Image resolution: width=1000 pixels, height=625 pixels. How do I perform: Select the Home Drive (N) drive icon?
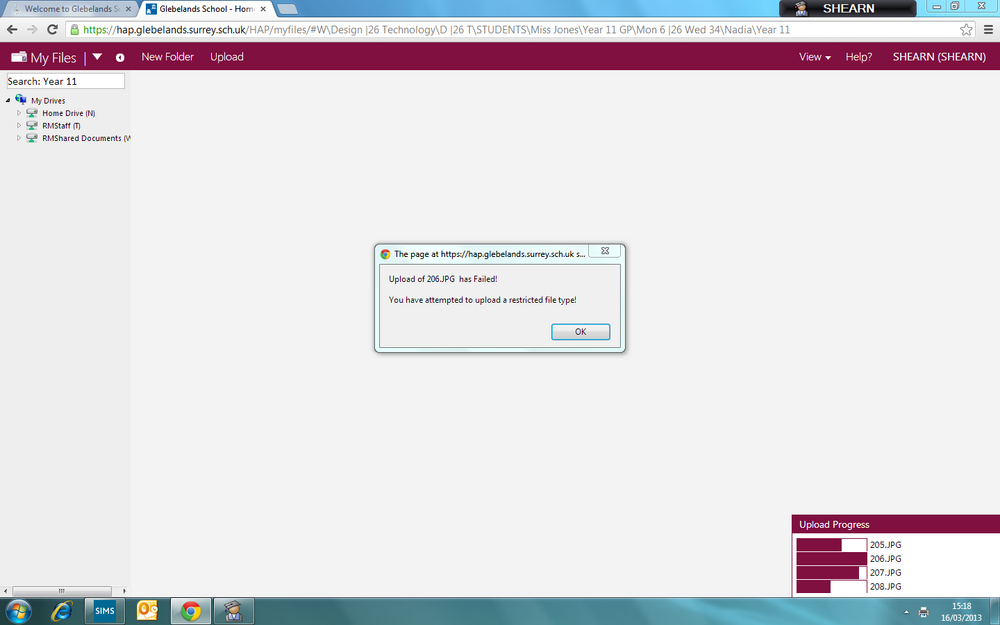[32, 113]
